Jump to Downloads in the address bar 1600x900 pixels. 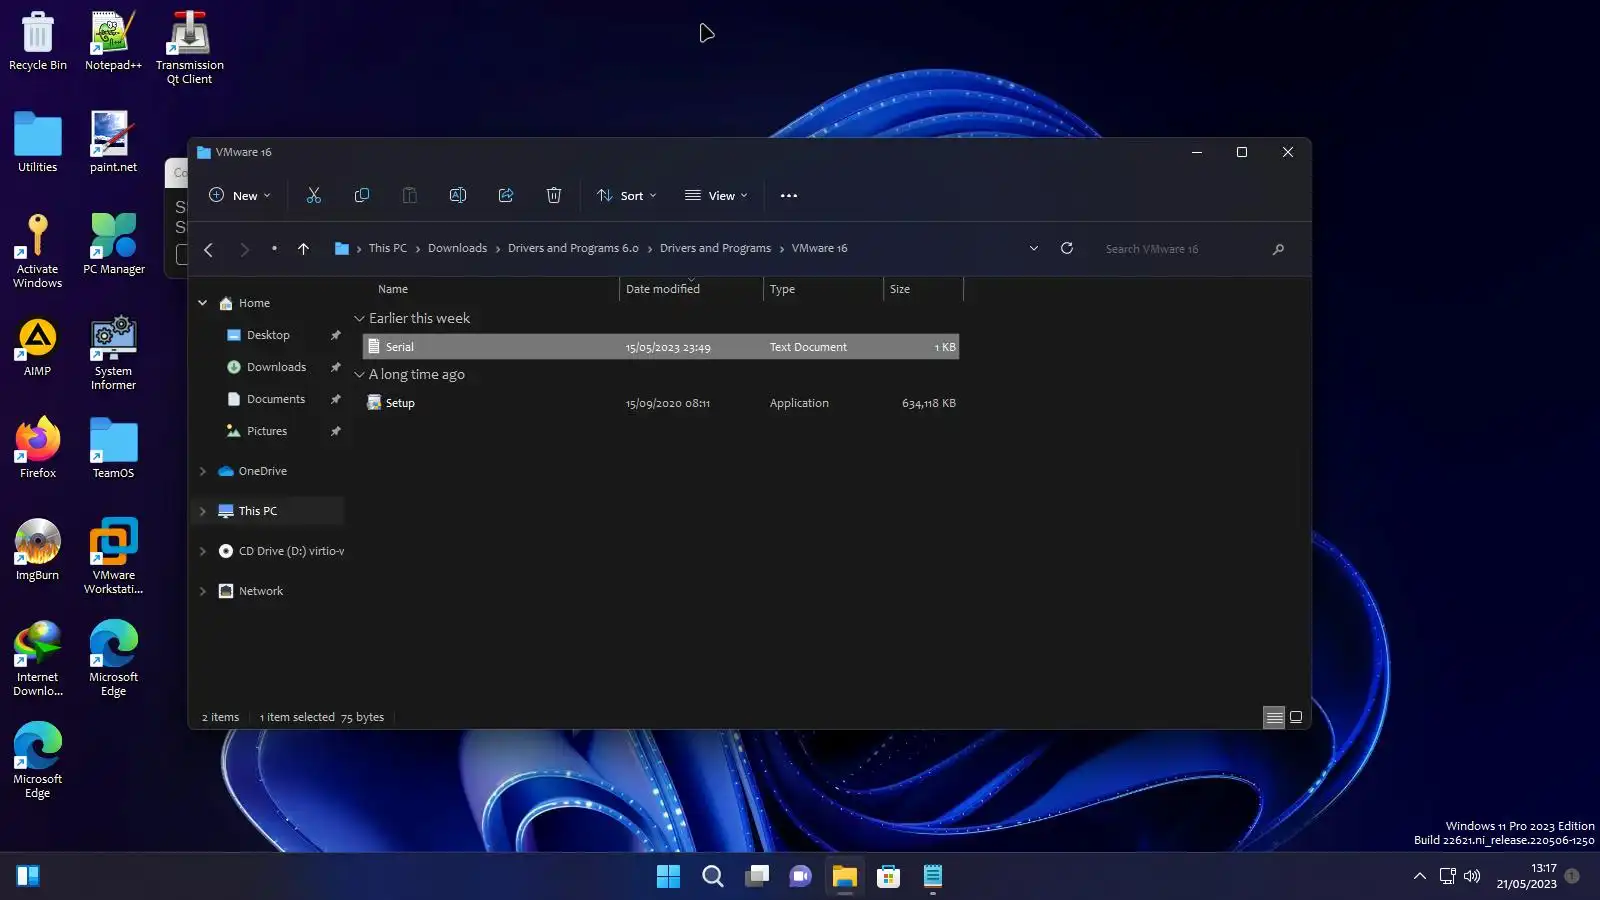(x=457, y=249)
